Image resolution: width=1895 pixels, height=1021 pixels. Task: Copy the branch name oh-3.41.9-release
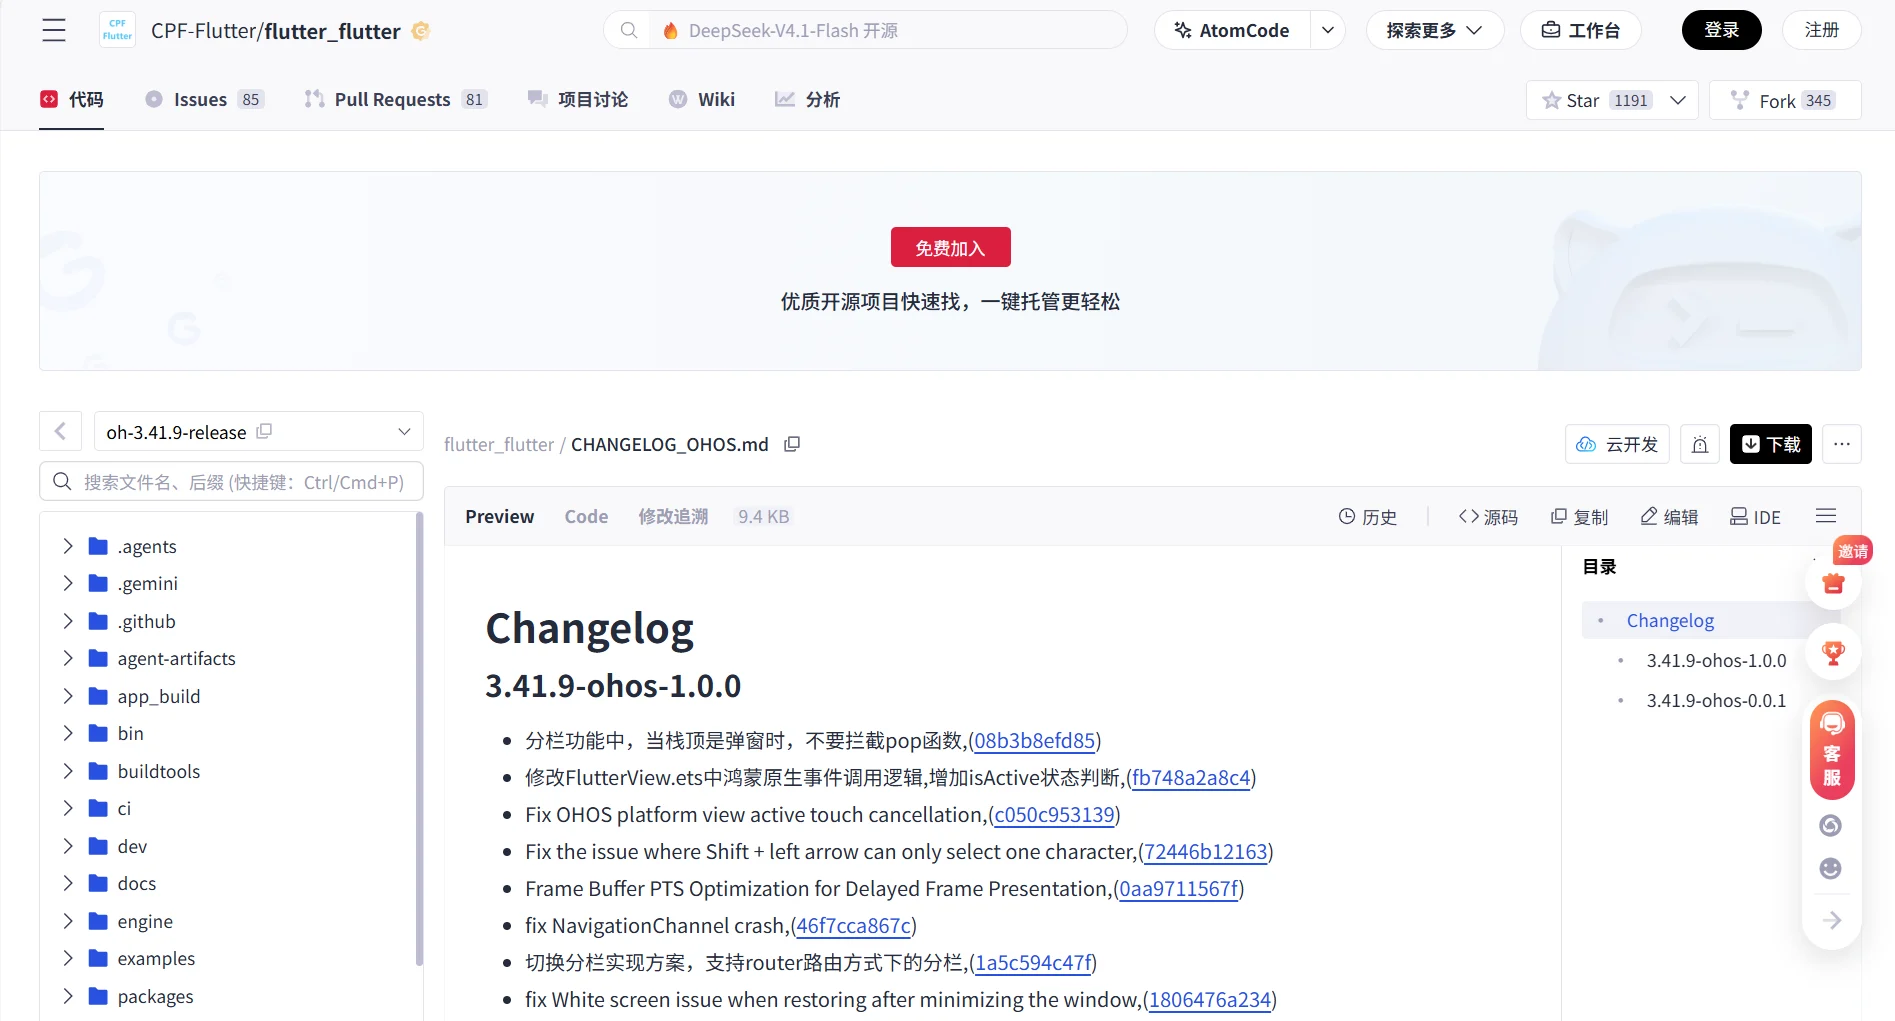coord(264,431)
